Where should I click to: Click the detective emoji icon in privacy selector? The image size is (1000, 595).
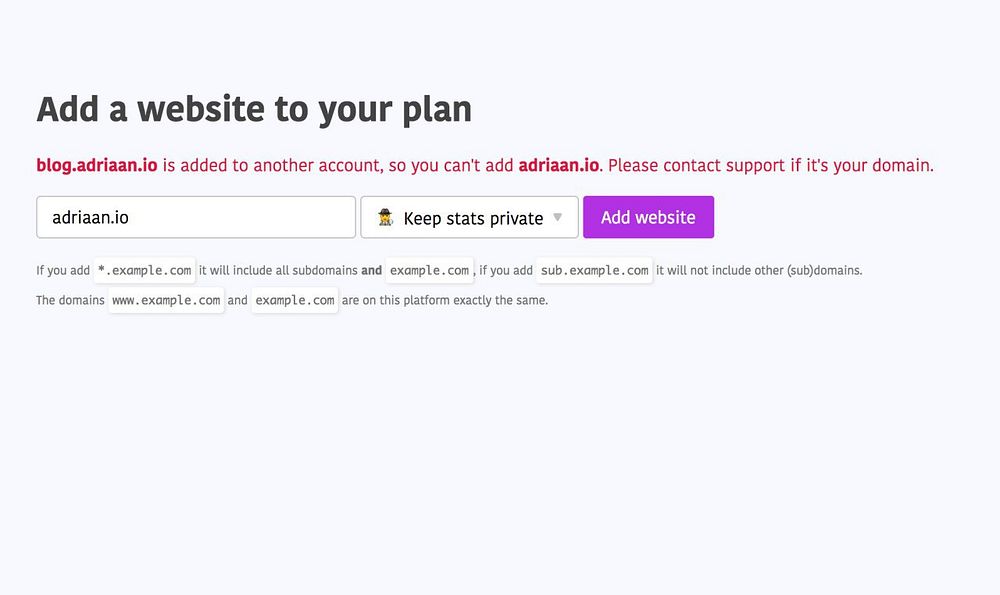385,218
